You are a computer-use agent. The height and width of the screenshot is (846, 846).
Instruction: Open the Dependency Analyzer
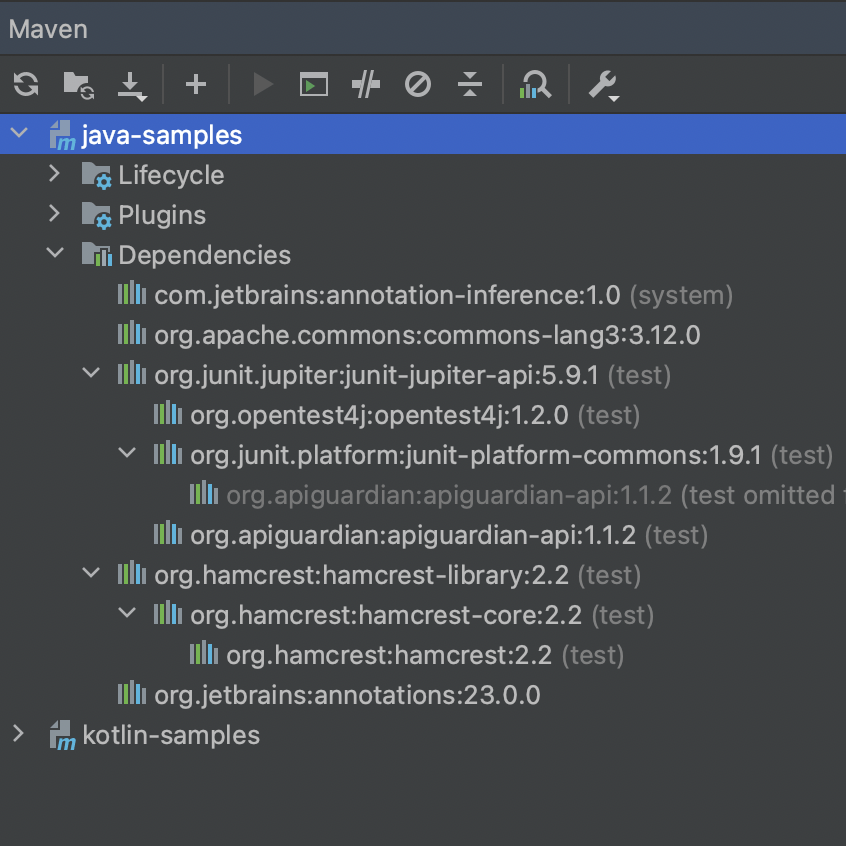pyautogui.click(x=535, y=84)
